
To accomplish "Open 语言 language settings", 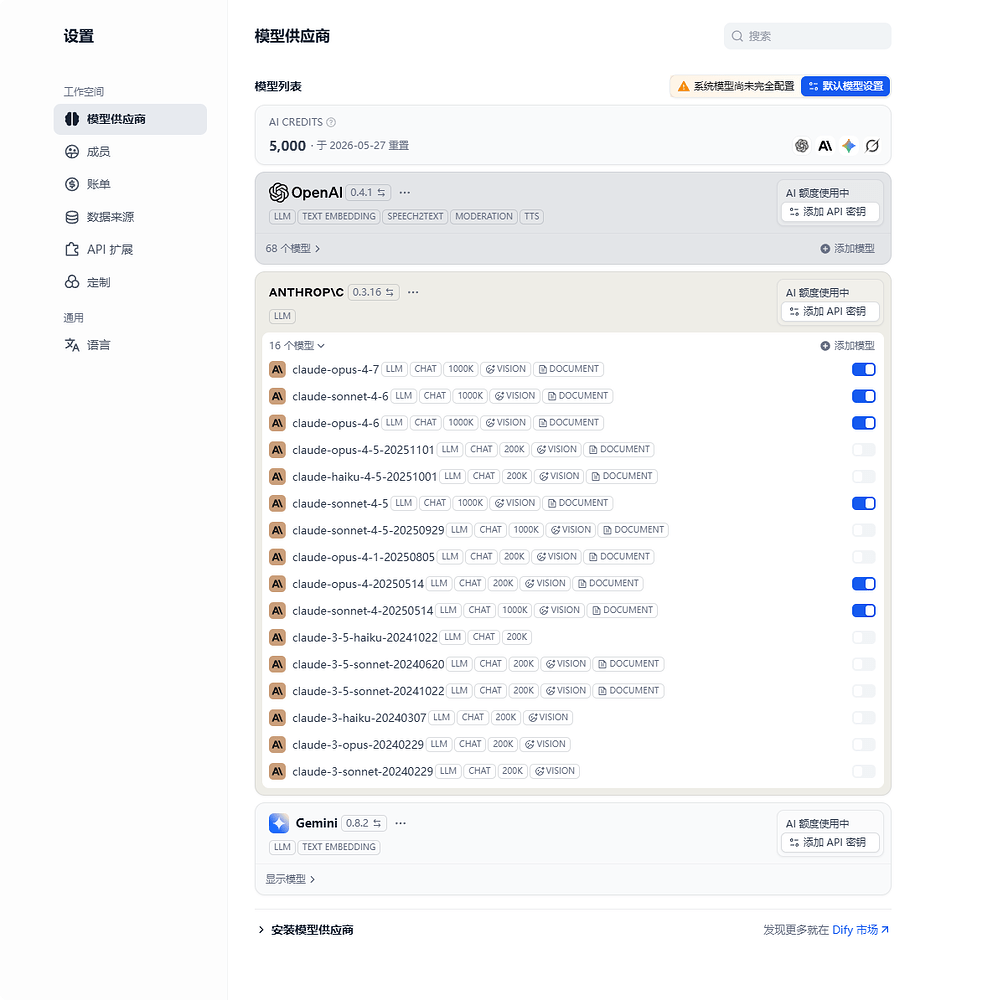I will (x=130, y=345).
